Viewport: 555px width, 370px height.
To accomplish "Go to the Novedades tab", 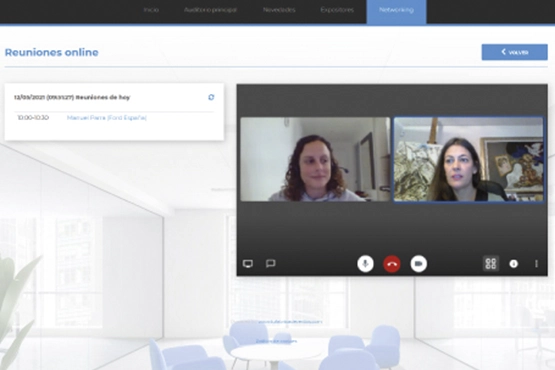I will pyautogui.click(x=279, y=10).
